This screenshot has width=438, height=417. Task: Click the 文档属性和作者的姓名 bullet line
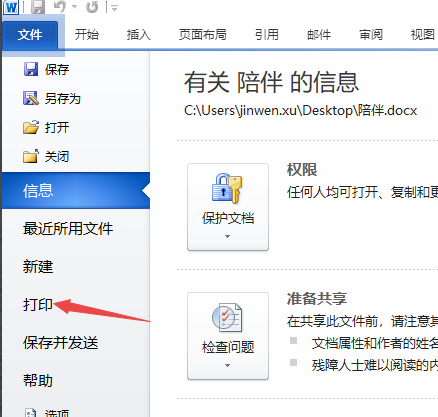point(375,343)
